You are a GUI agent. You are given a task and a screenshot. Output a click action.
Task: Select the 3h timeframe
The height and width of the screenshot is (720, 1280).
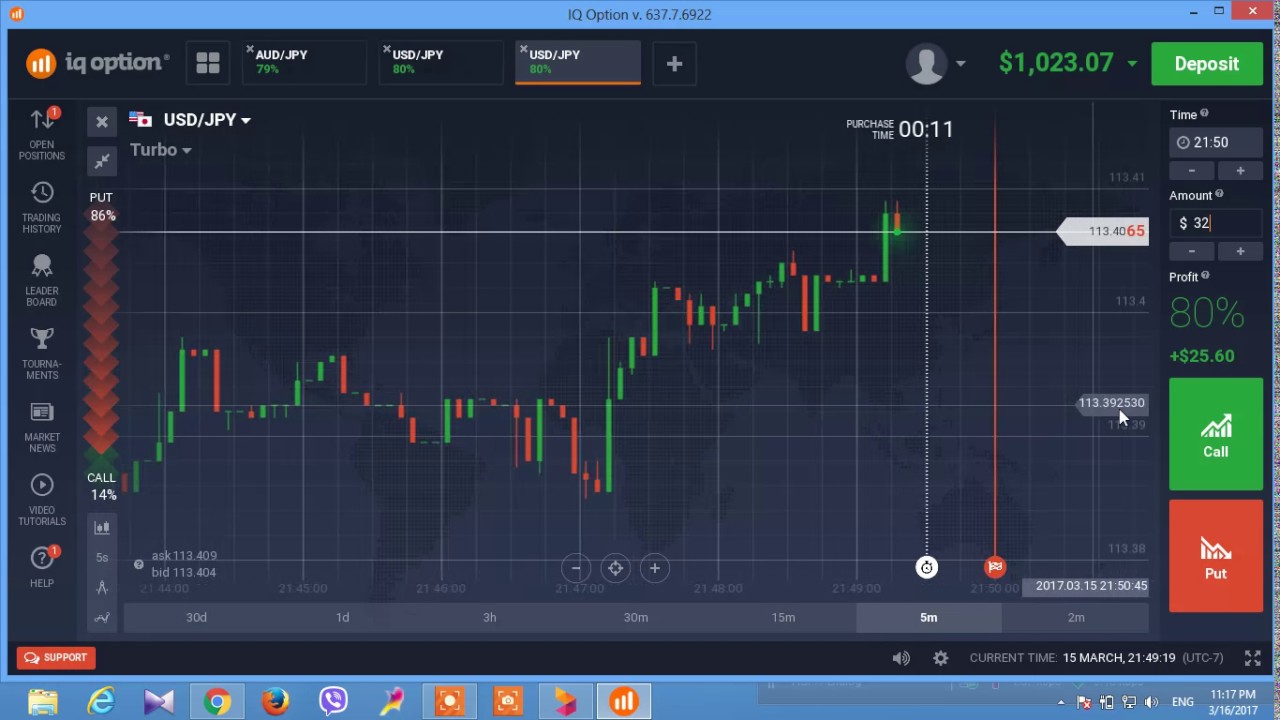(x=489, y=618)
